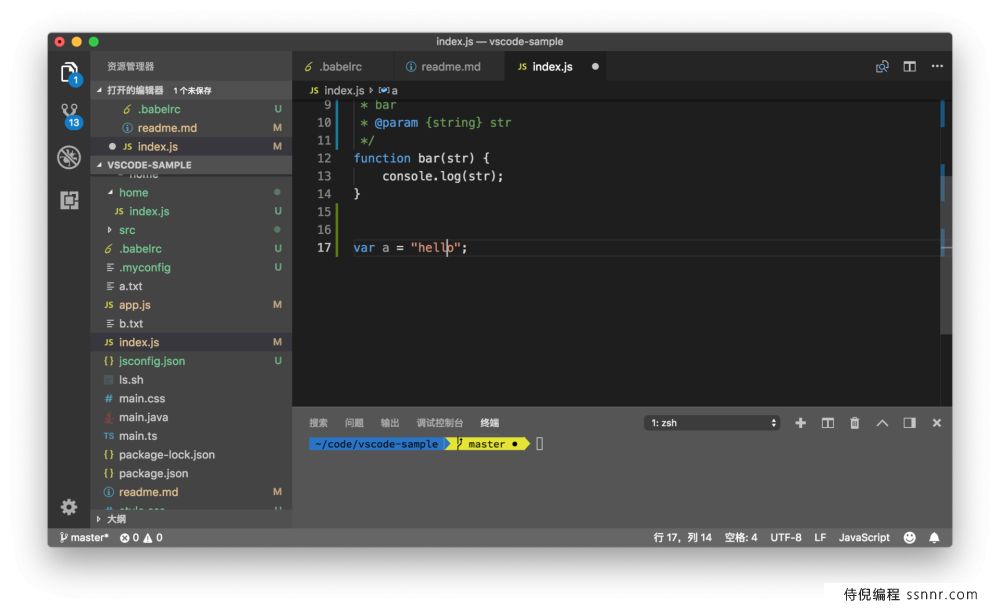The image size is (1000, 610).
Task: Open the editor more actions ellipsis
Action: pos(937,66)
